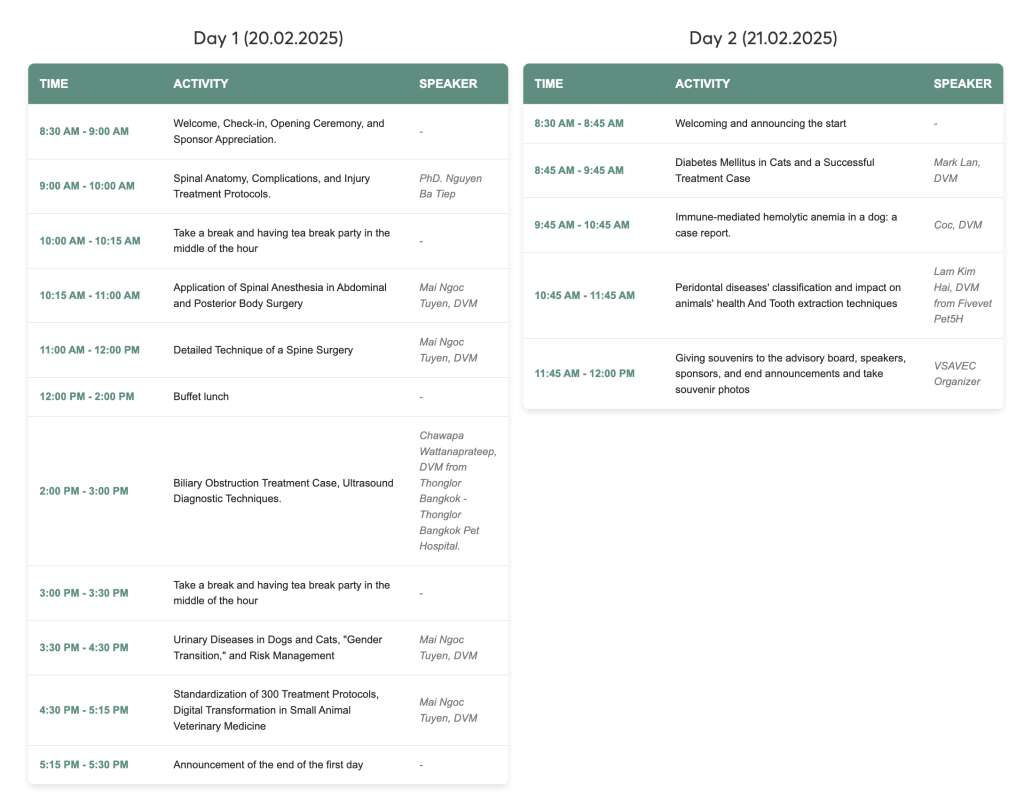Click the Day 2 SPEAKER column header
The height and width of the screenshot is (804, 1024).
(x=963, y=84)
